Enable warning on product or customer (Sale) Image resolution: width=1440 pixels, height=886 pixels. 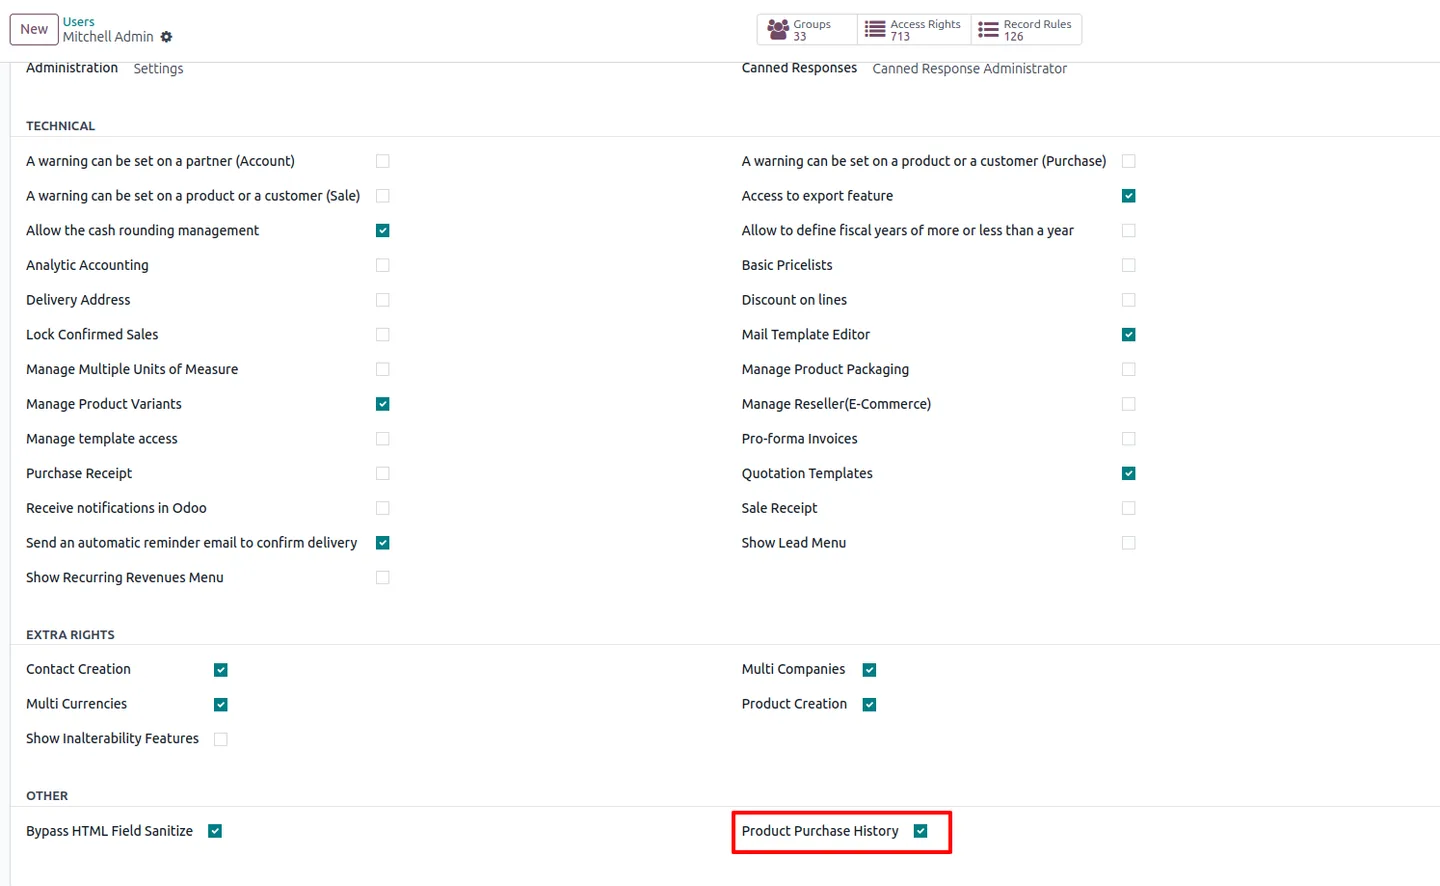pyautogui.click(x=383, y=196)
